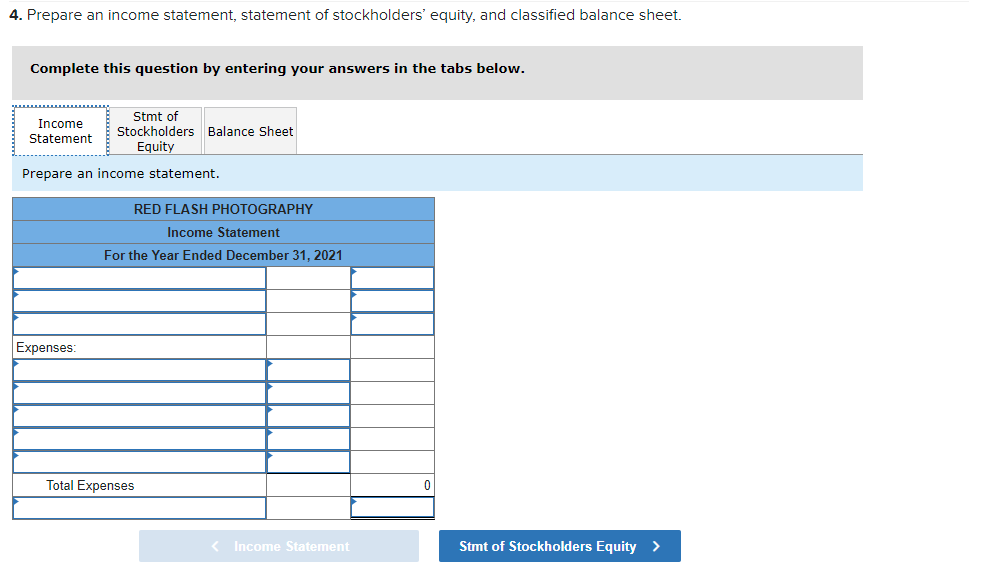Open second label dropdown above Expenses
The height and width of the screenshot is (573, 997).
point(139,301)
